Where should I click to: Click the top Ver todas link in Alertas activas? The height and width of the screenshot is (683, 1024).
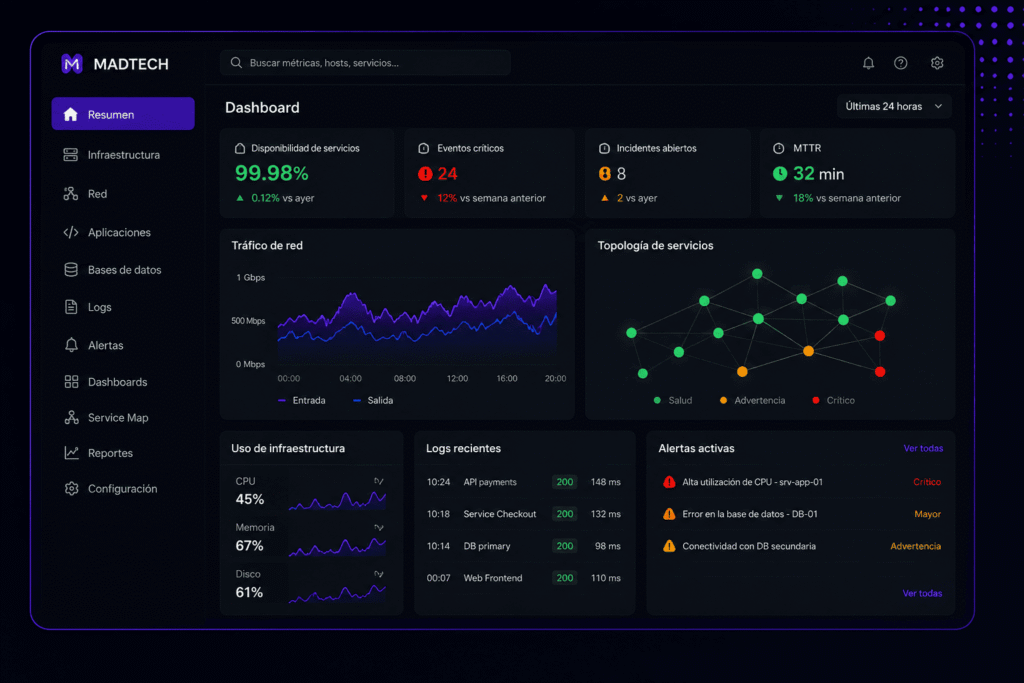tap(923, 449)
